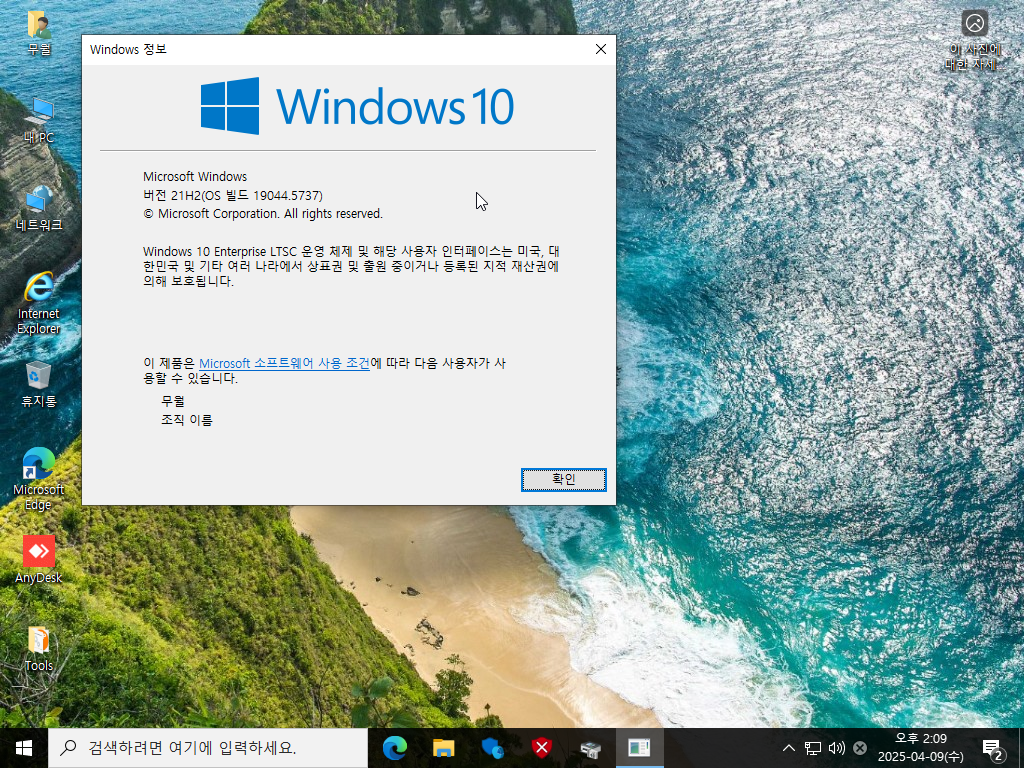Click the circled X tray icon
This screenshot has width=1024, height=768.
[860, 748]
